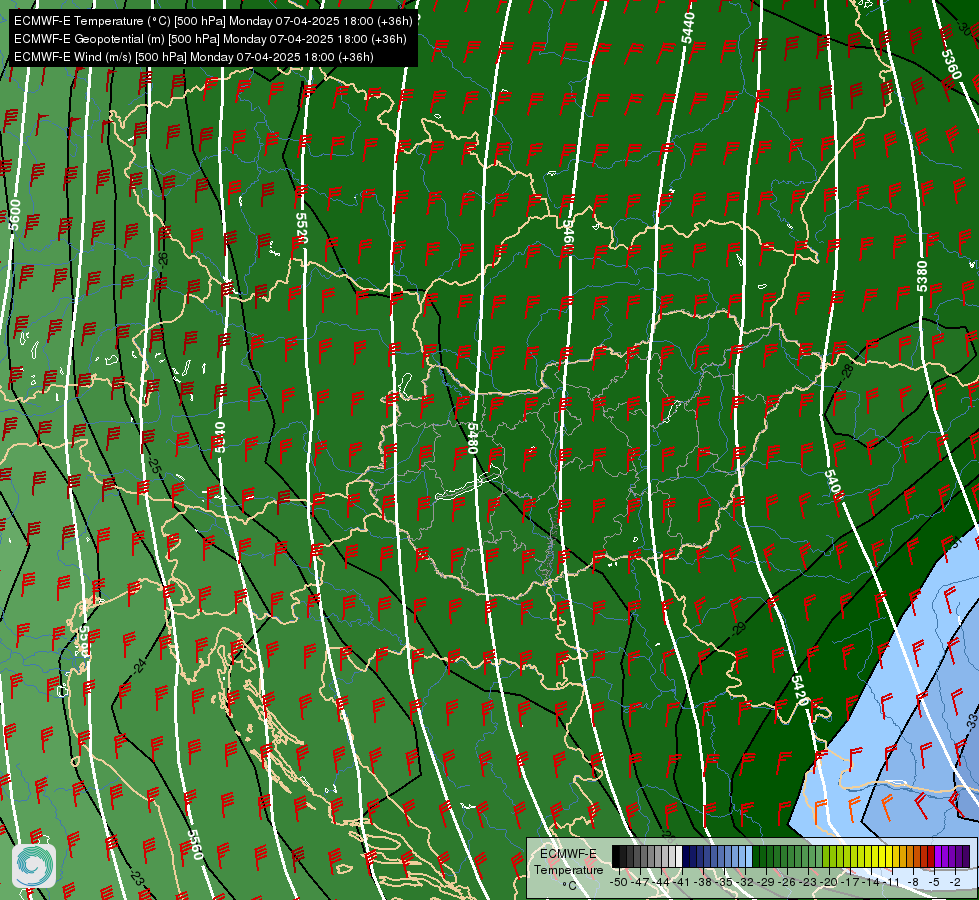This screenshot has width=979, height=900.
Task: Click the 5600 geopotential contour label
Action: coord(15,215)
